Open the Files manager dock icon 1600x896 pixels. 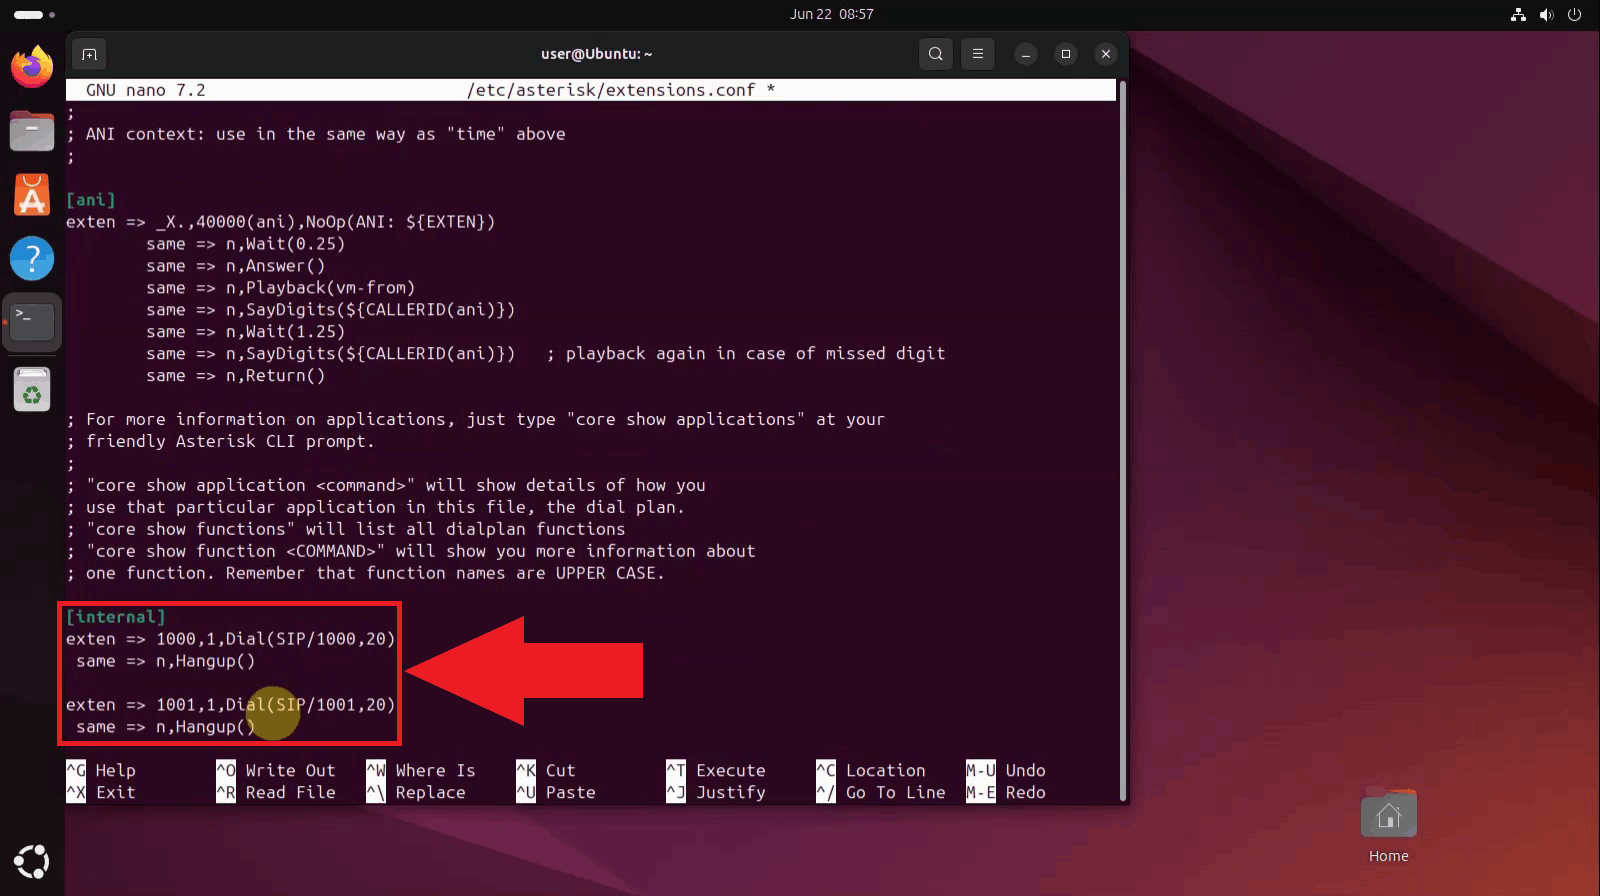[x=32, y=131]
